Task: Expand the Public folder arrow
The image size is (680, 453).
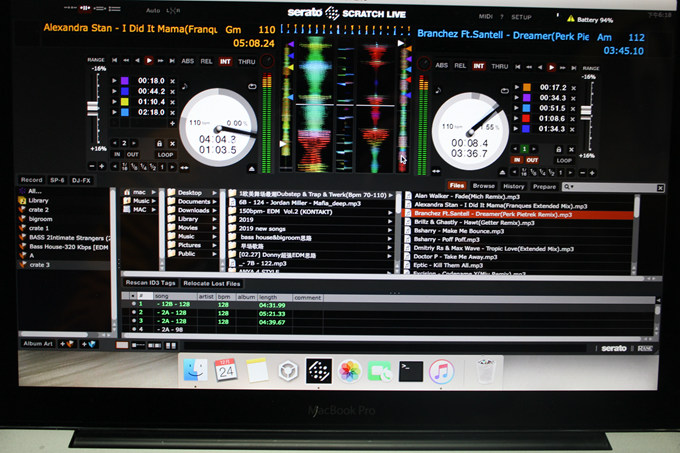Action: (x=214, y=254)
